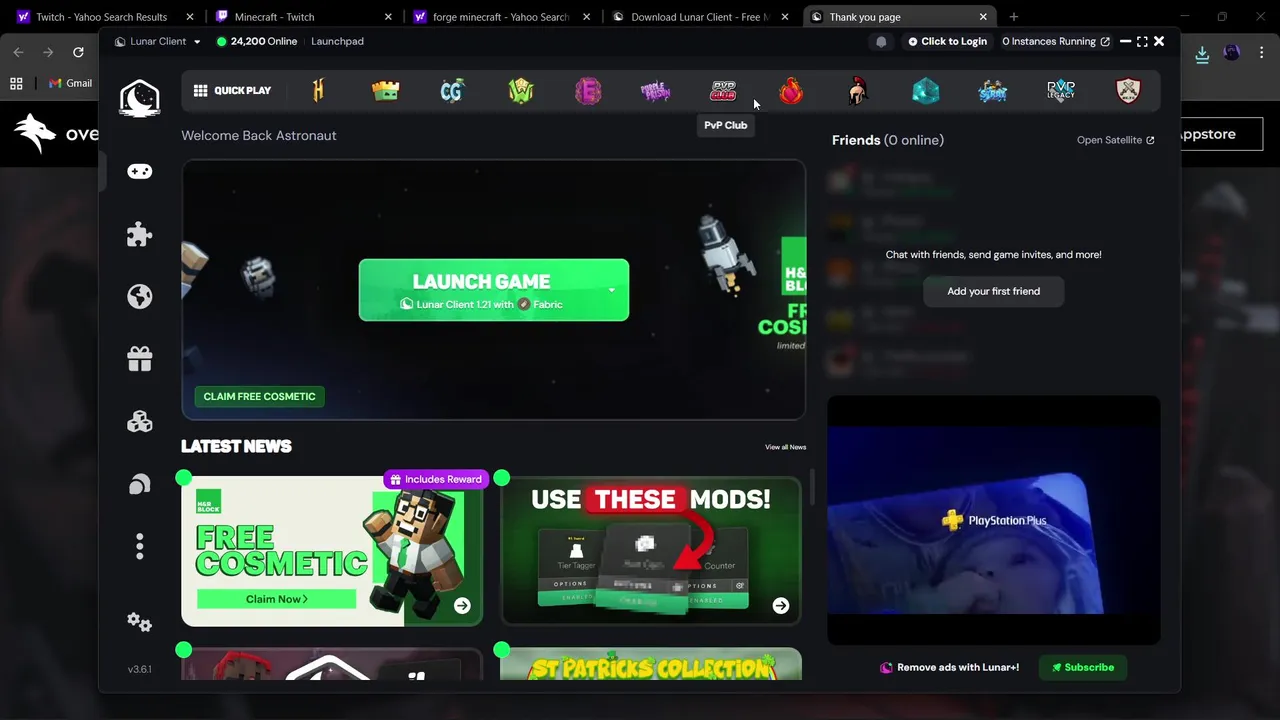Click the Subscribe button
Screen dimensions: 1280x720
pos(1083,667)
